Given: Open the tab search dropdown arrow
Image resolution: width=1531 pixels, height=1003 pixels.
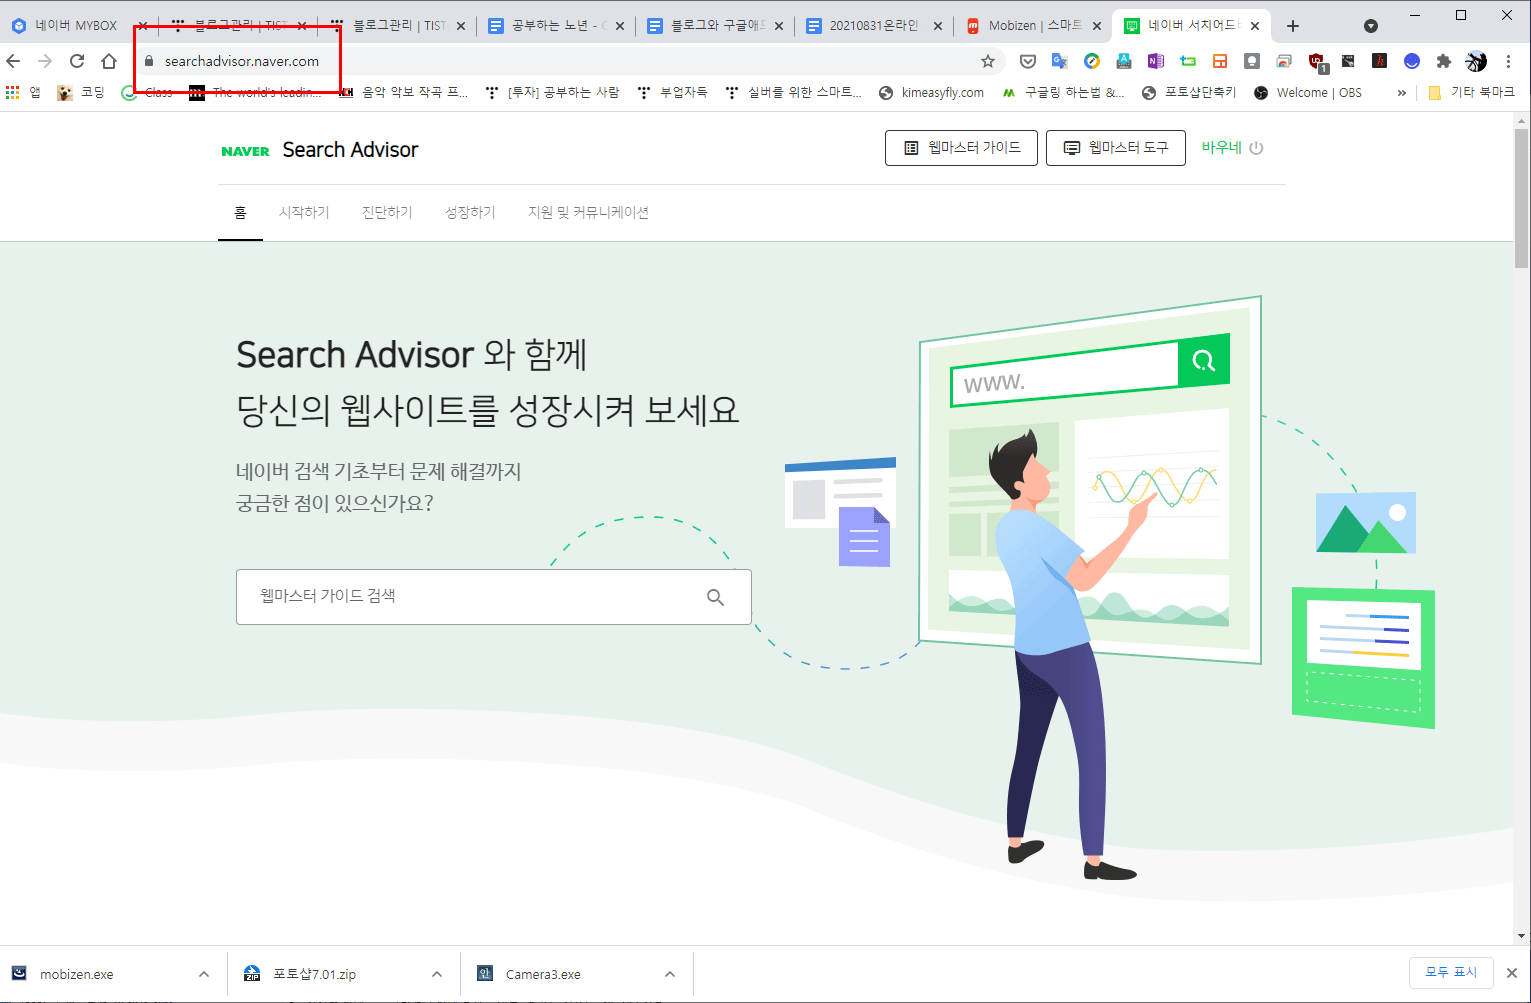Looking at the screenshot, I should (1371, 26).
